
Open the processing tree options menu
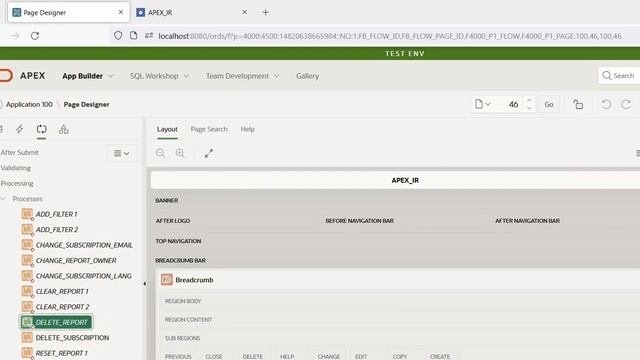[x=122, y=153]
